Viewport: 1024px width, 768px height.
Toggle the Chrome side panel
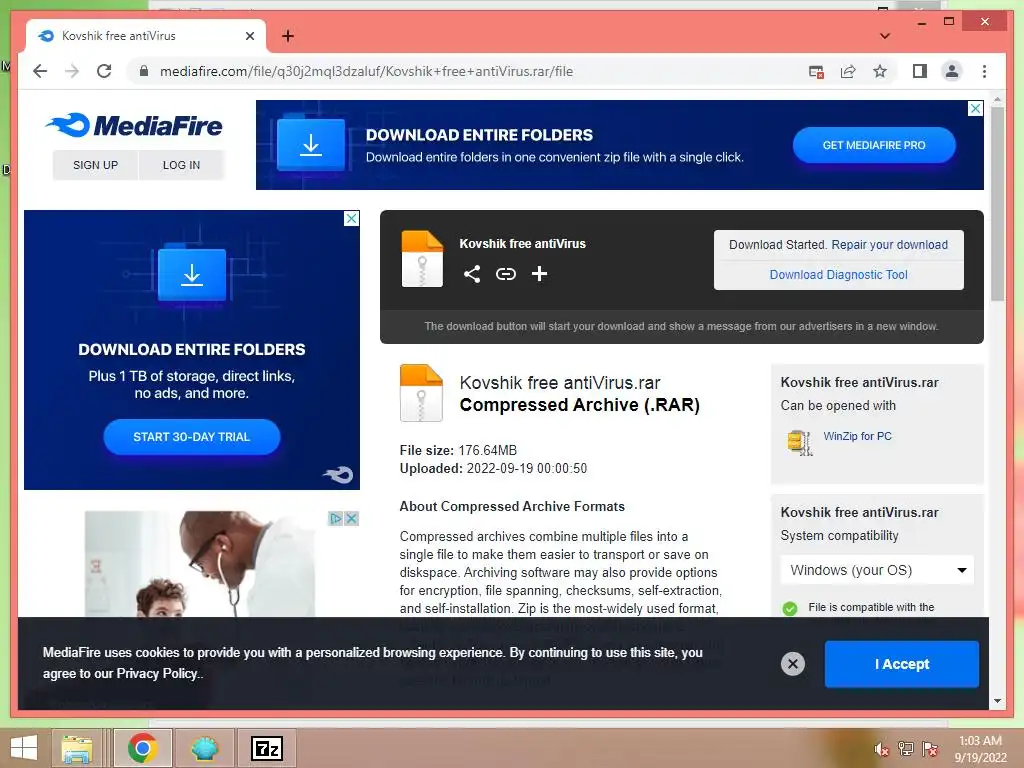tap(920, 71)
